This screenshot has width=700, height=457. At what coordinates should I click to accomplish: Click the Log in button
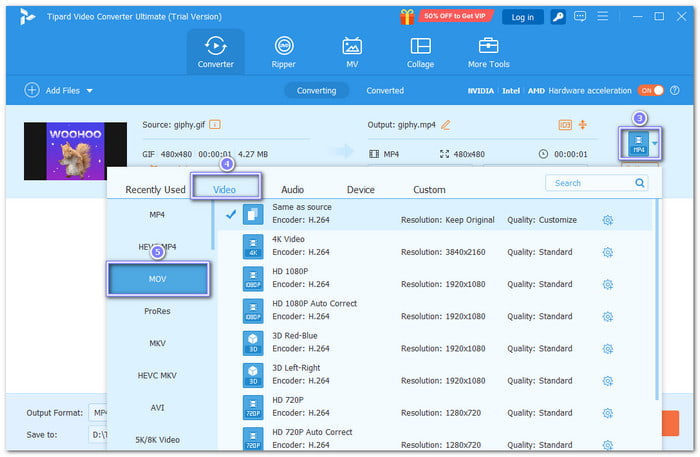click(523, 17)
